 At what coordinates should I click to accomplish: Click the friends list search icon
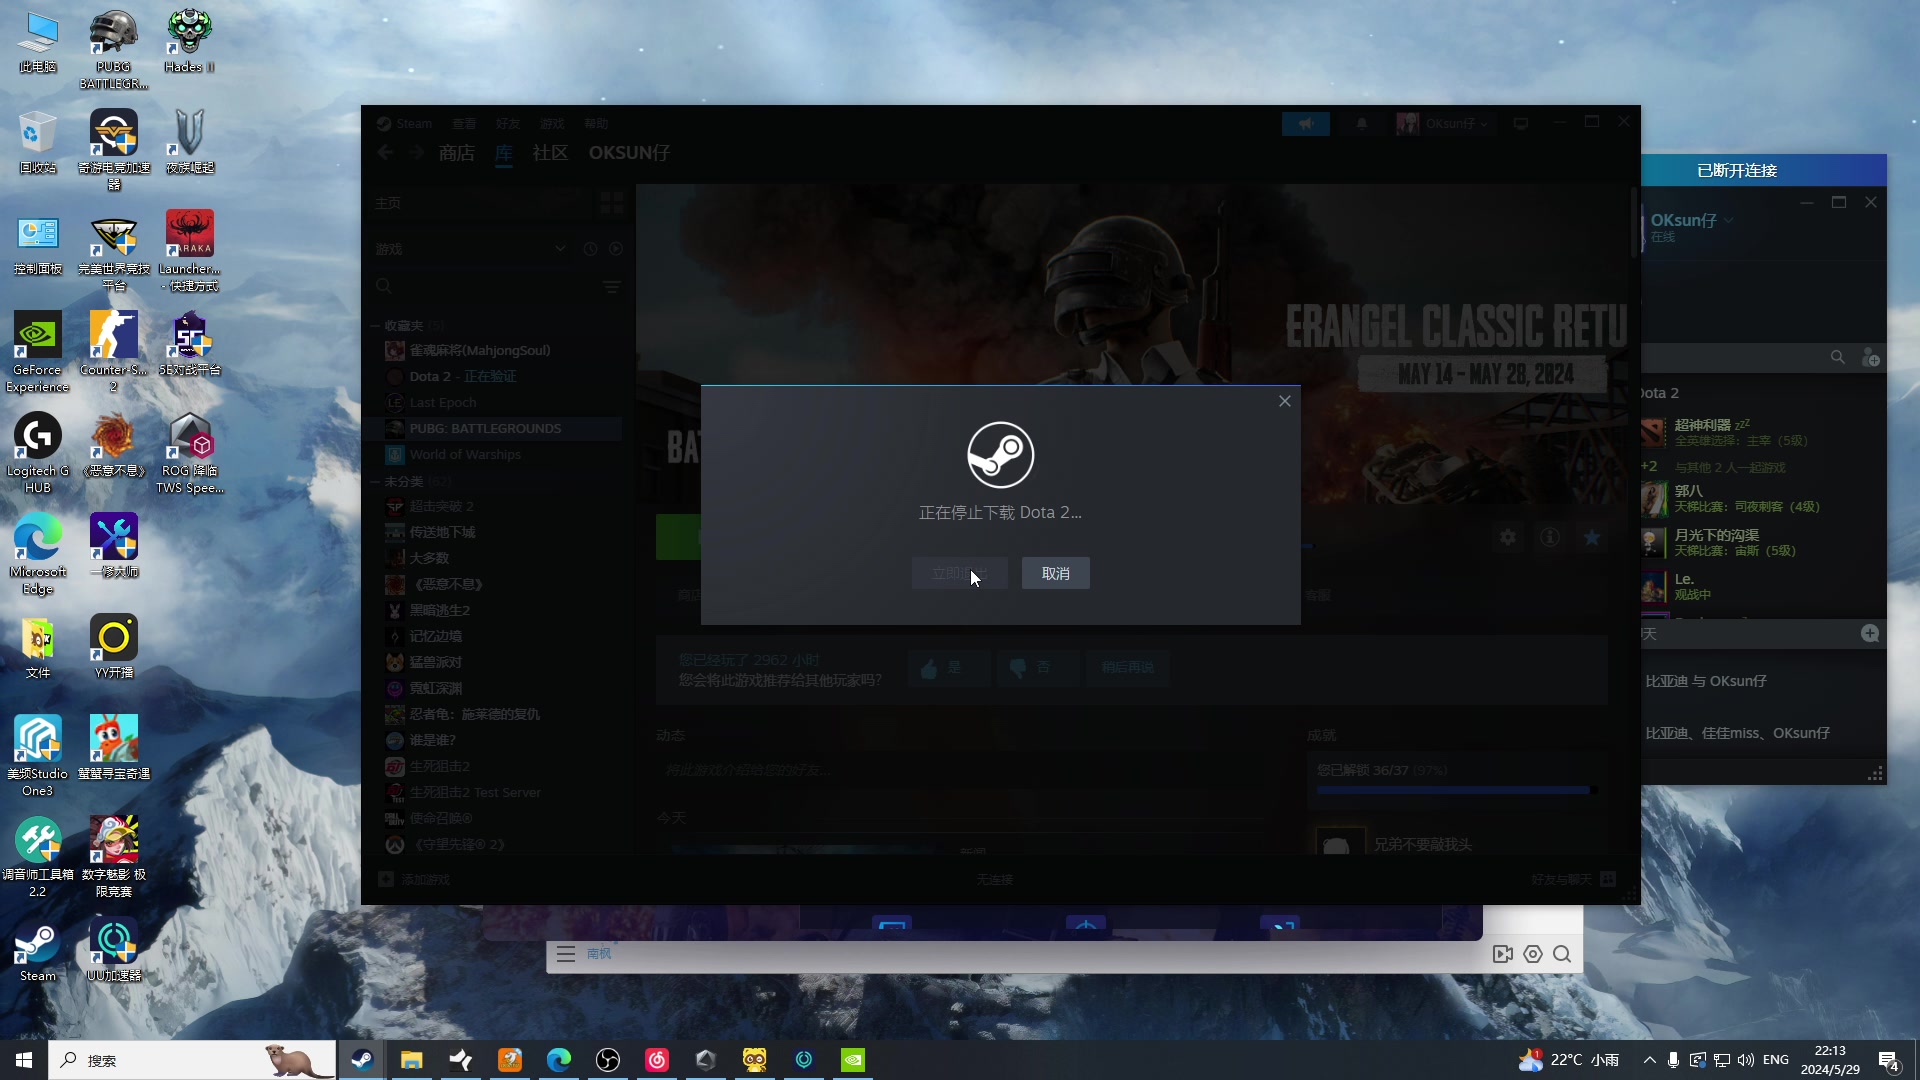click(x=1838, y=357)
